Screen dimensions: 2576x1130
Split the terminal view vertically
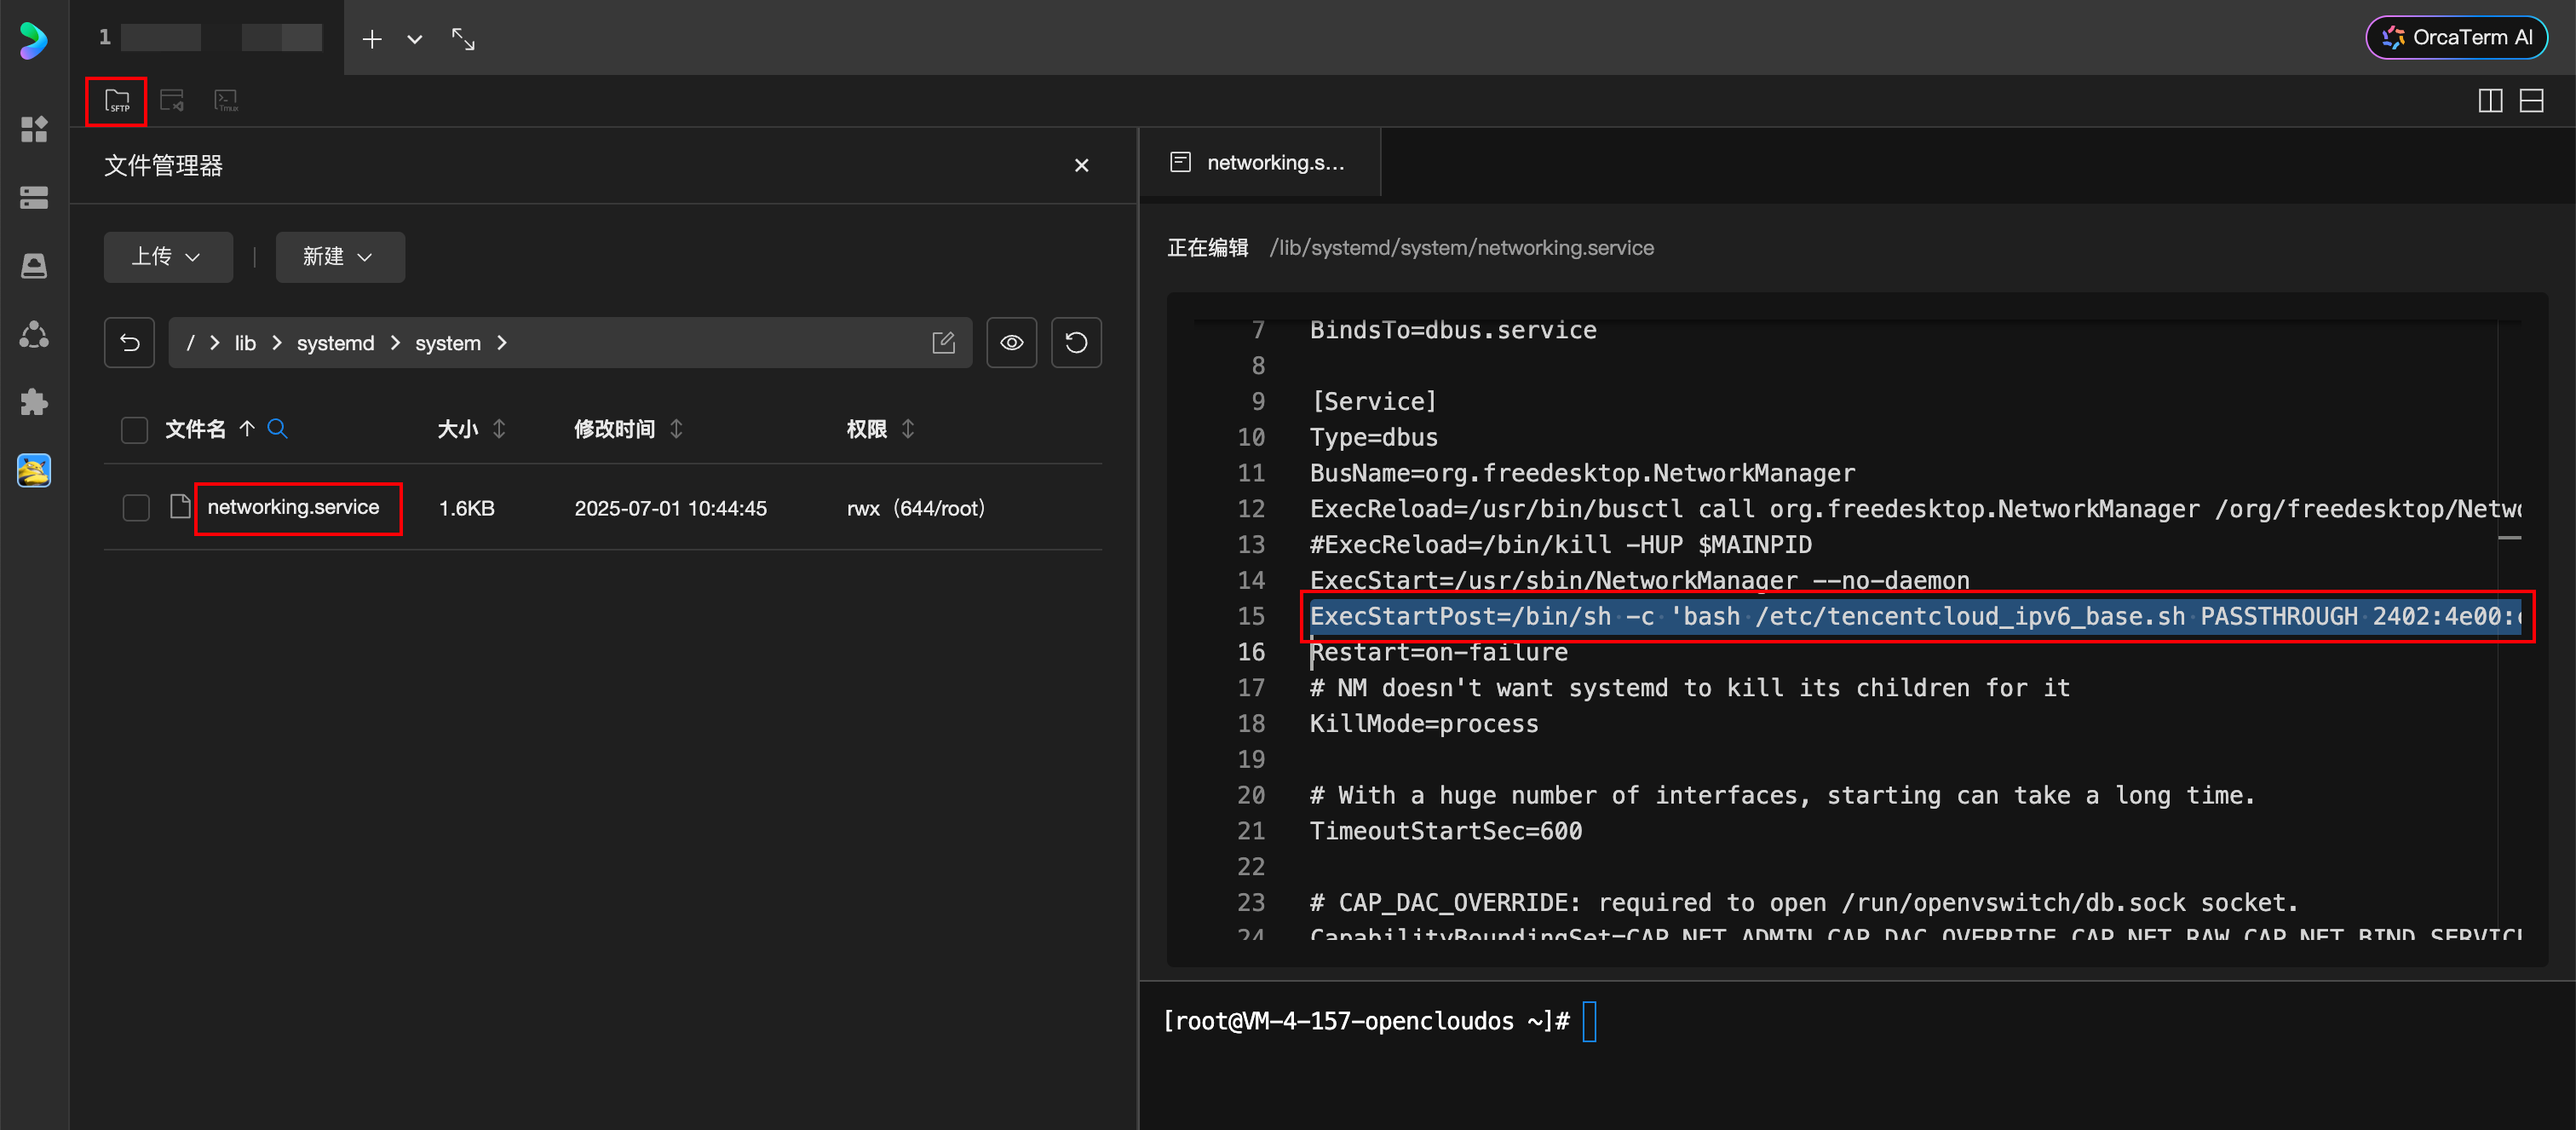2490,101
